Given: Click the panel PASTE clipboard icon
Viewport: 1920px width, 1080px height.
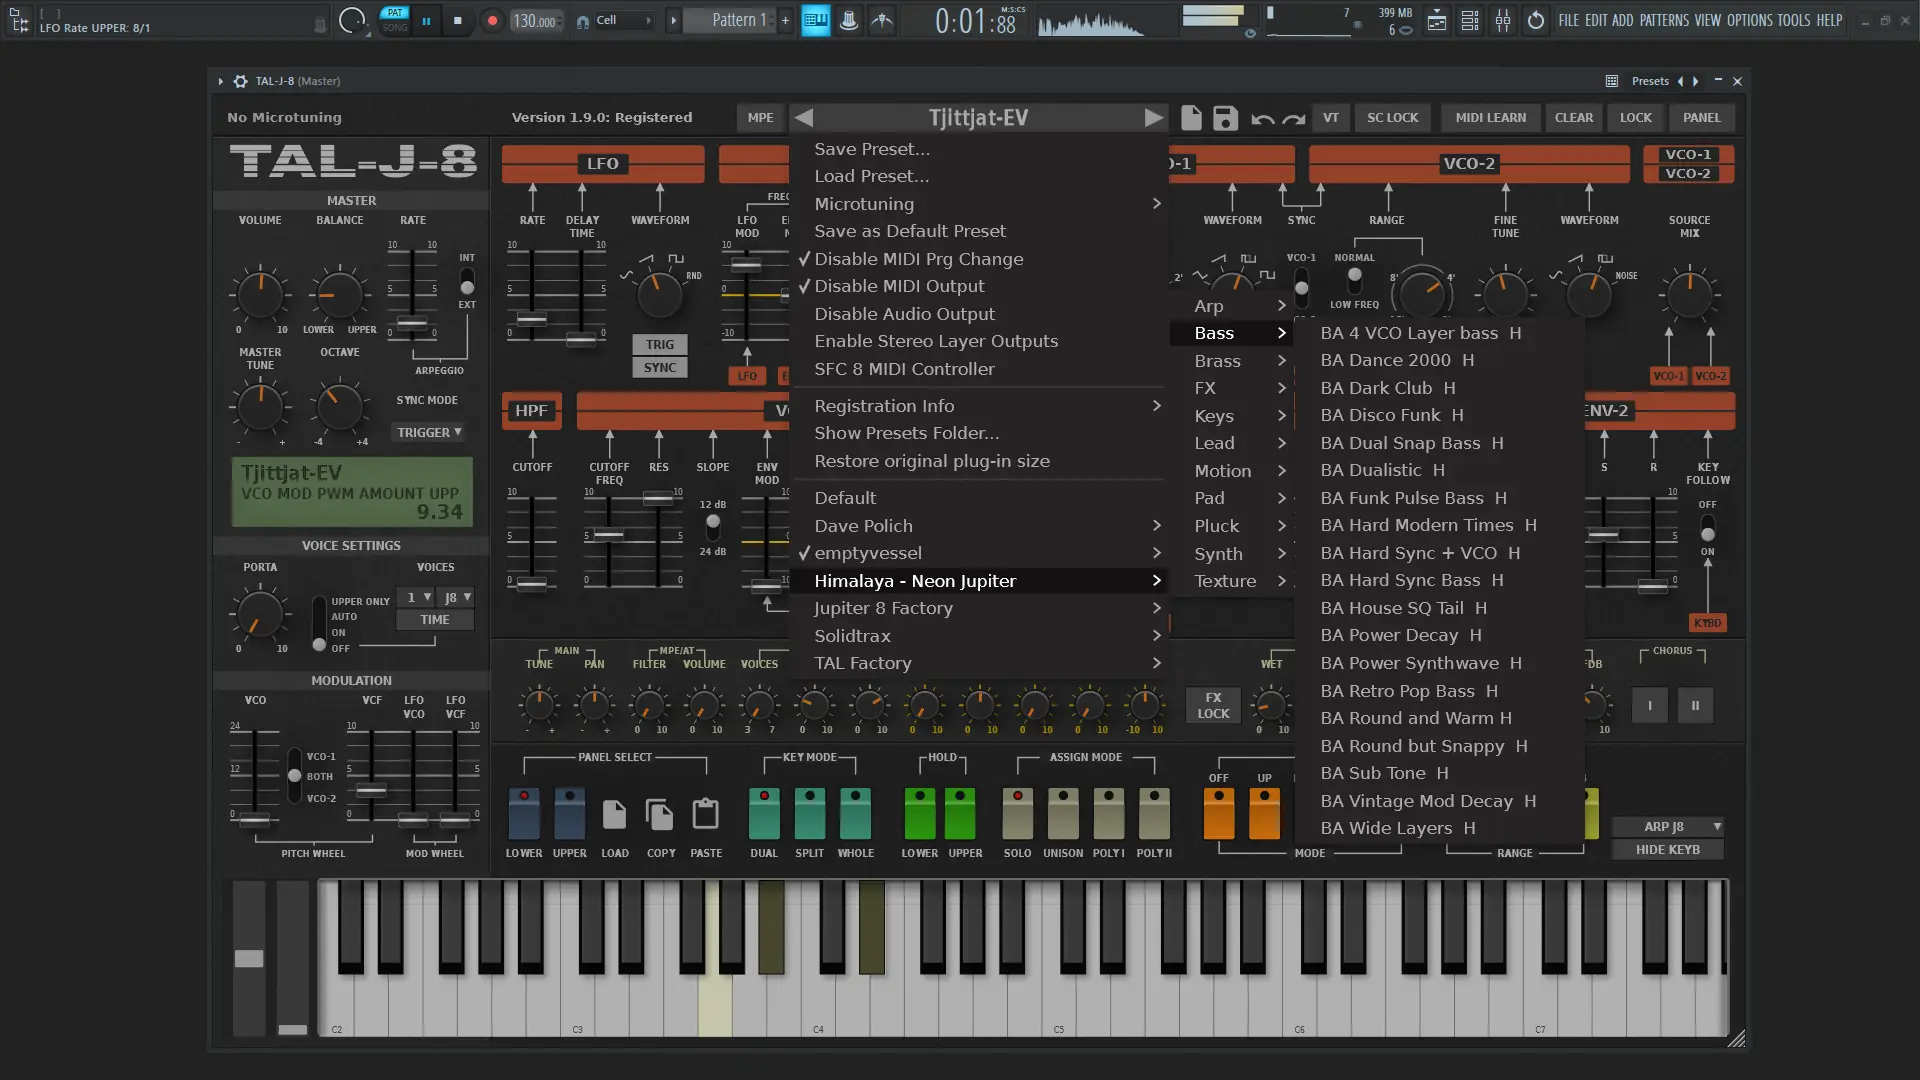Looking at the screenshot, I should click(x=706, y=815).
